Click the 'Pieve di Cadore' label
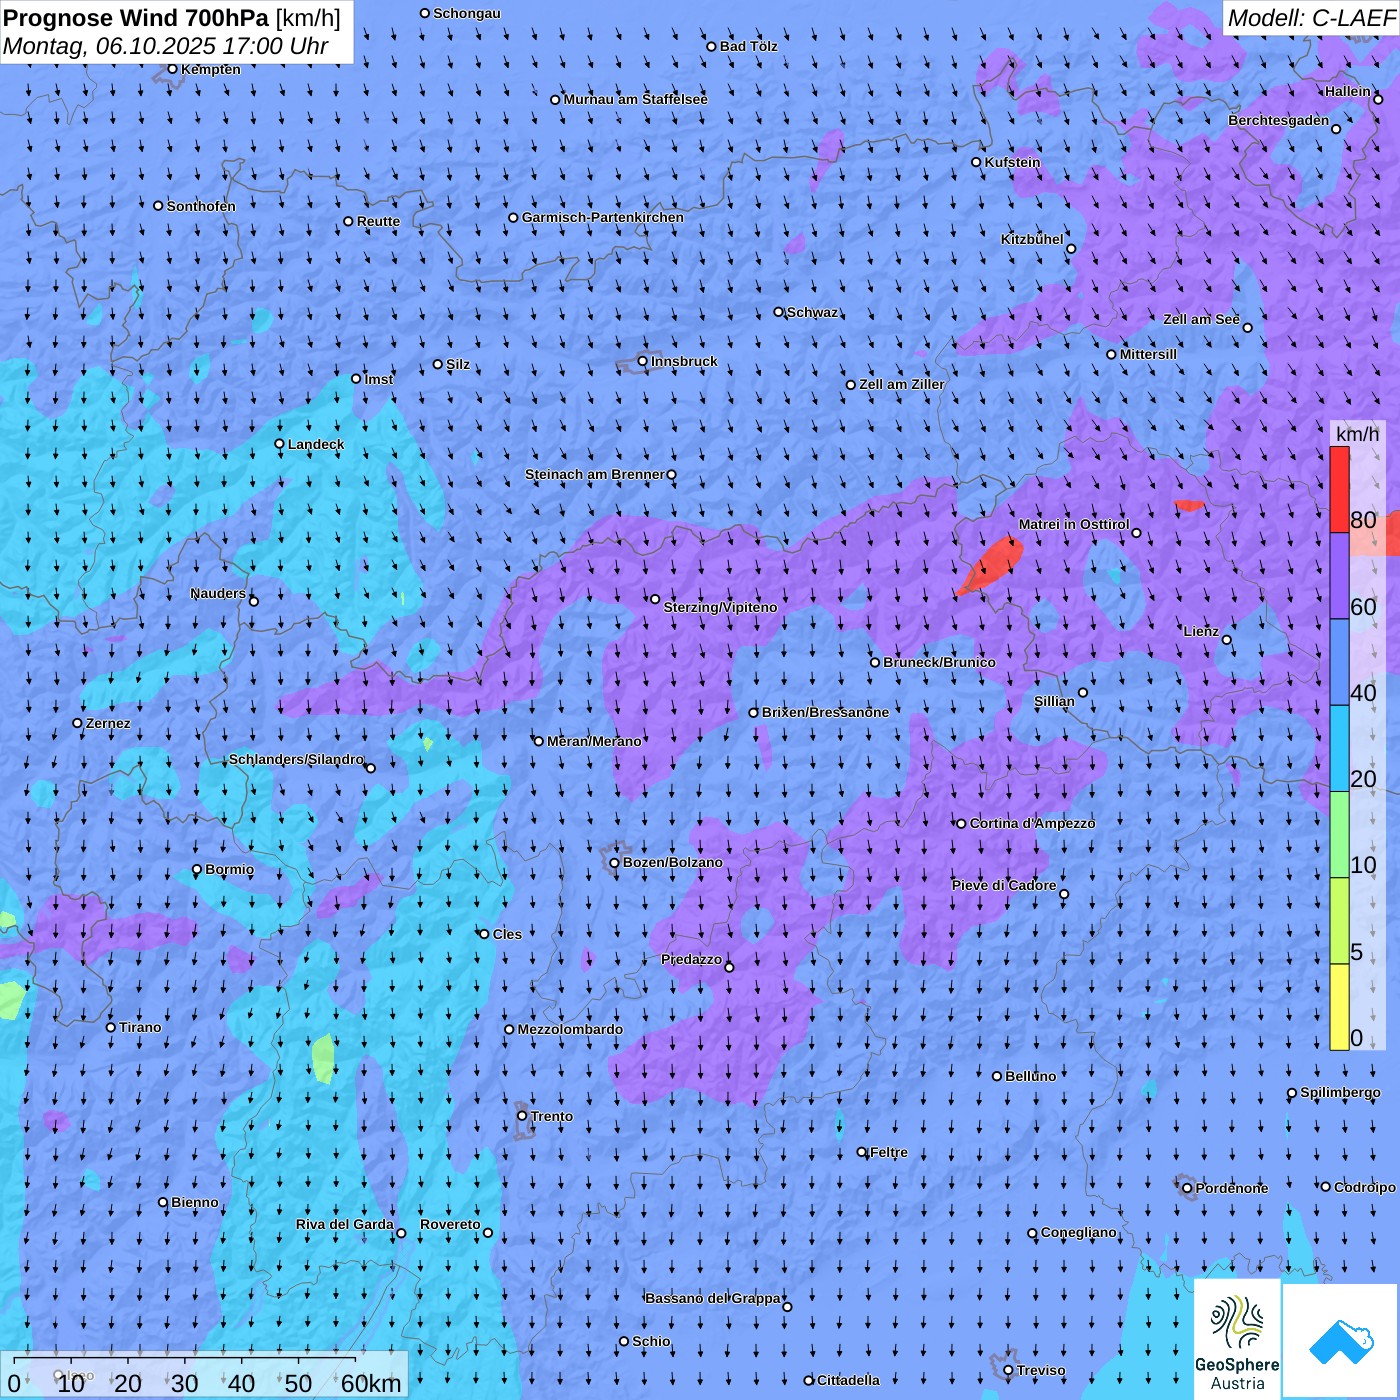The image size is (1400, 1400). pyautogui.click(x=1004, y=885)
